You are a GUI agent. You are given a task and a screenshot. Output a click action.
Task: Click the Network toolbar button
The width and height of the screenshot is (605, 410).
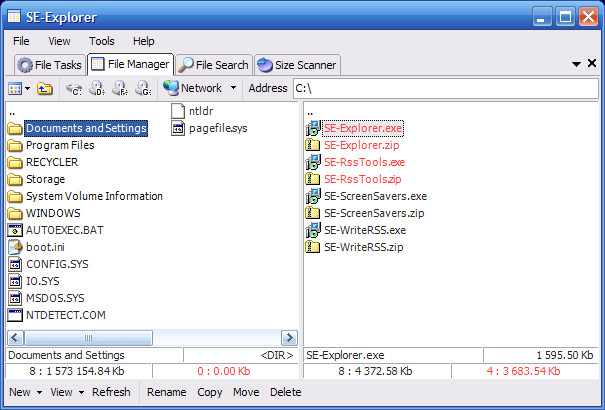click(192, 88)
